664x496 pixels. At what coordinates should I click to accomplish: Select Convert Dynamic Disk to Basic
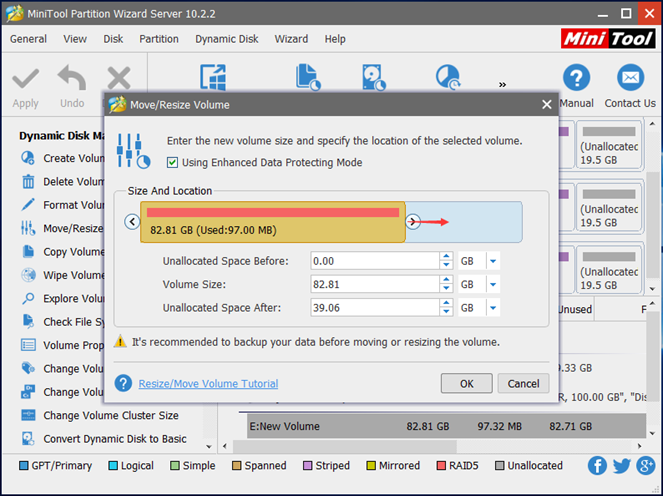[104, 438]
